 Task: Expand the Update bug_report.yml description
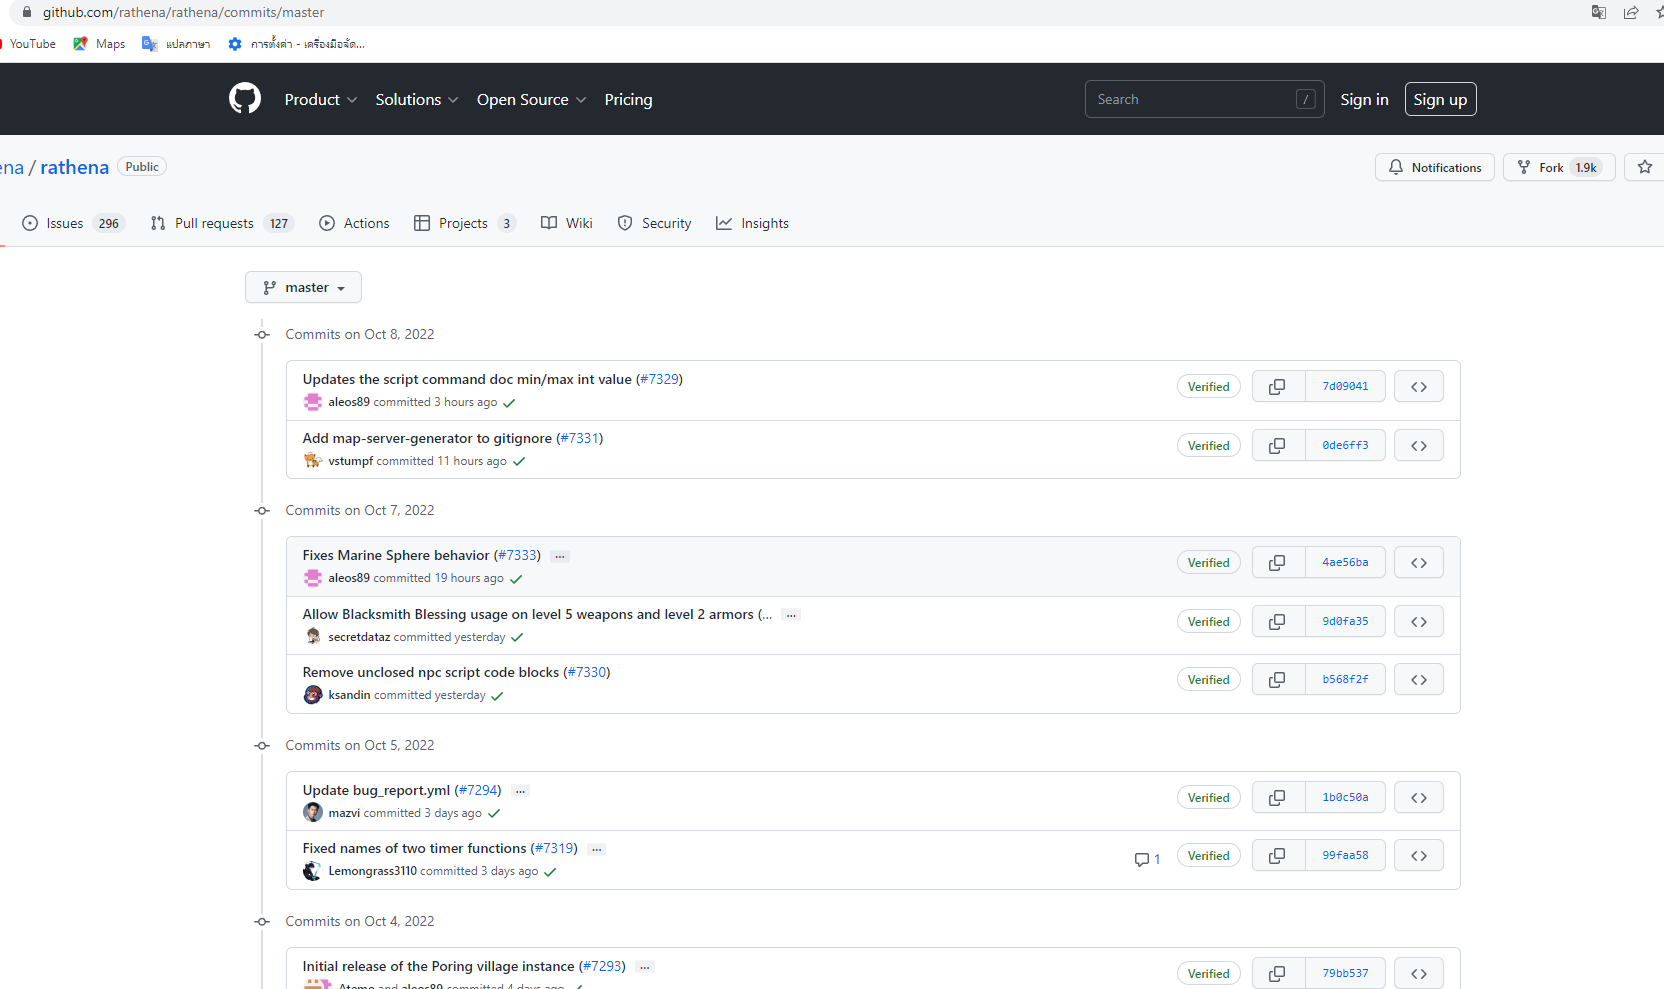click(x=520, y=790)
